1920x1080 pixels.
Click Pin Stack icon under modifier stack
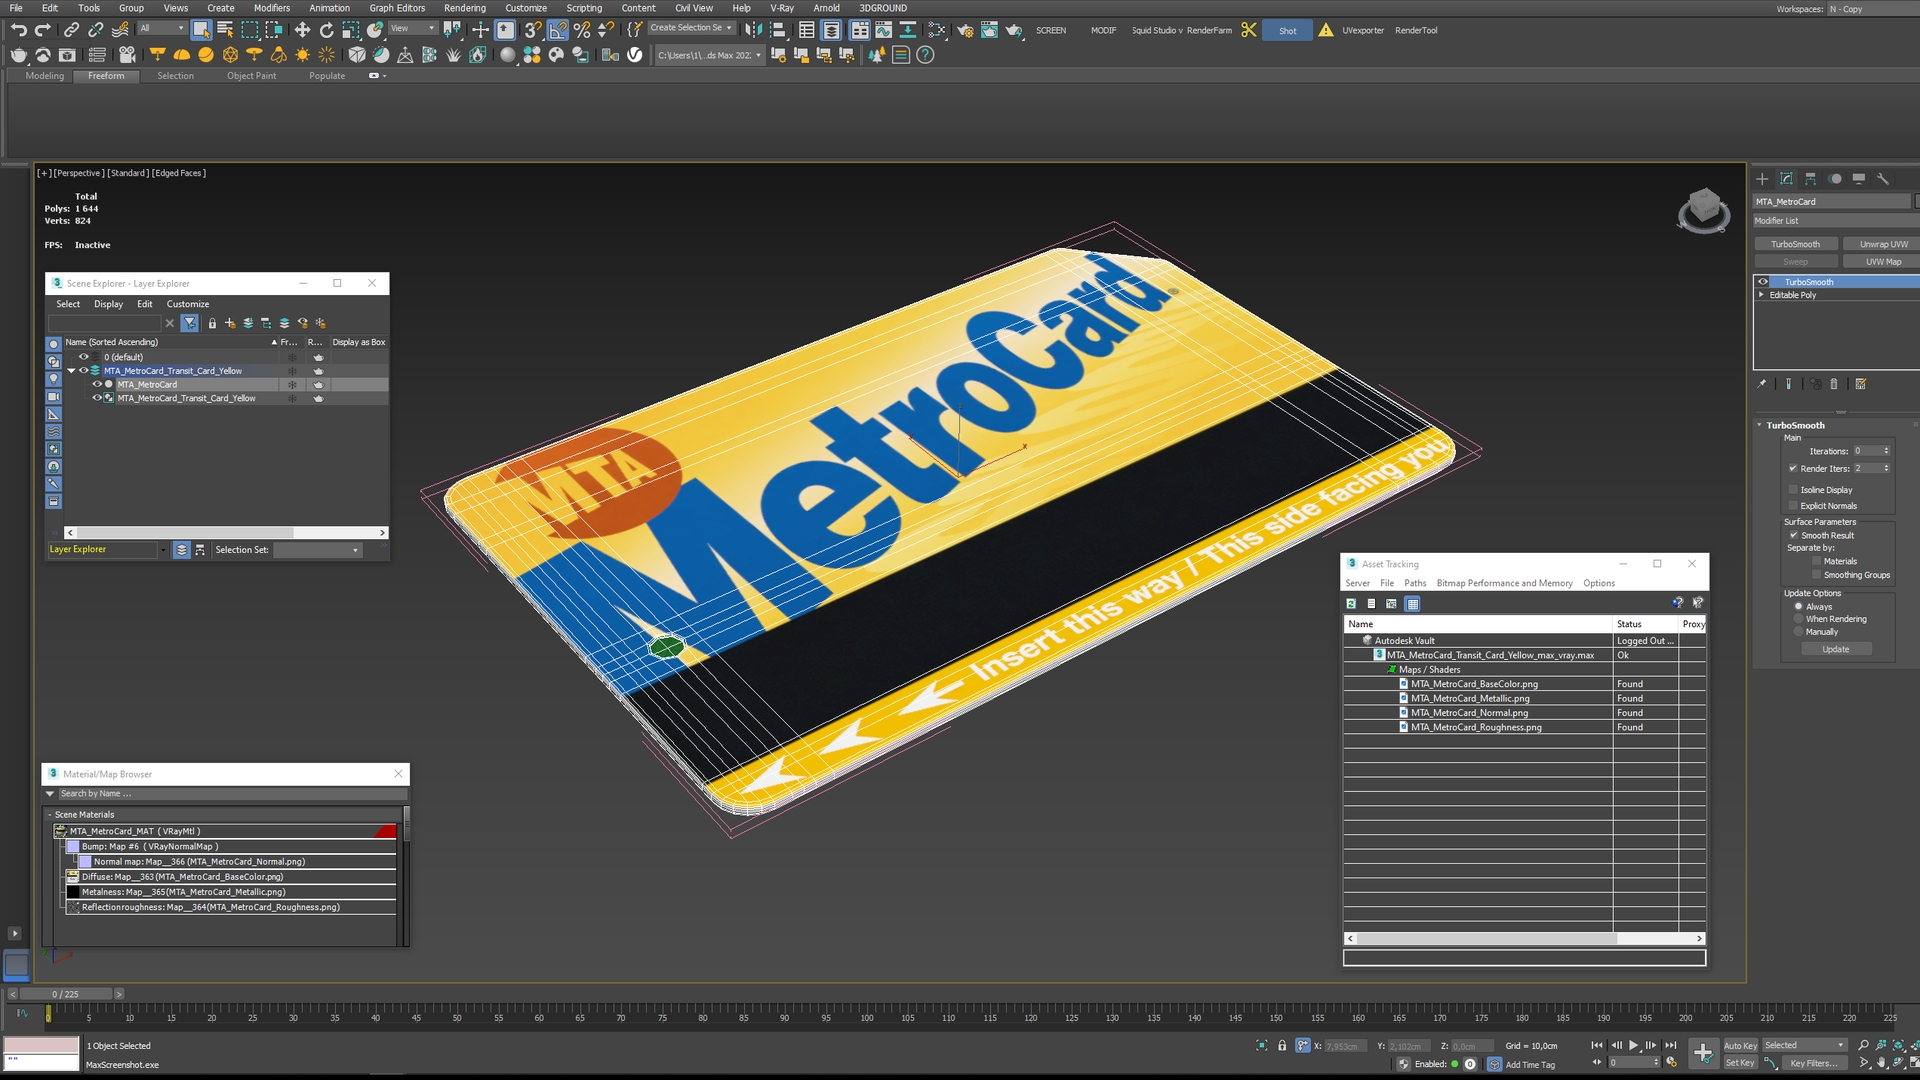(1762, 384)
